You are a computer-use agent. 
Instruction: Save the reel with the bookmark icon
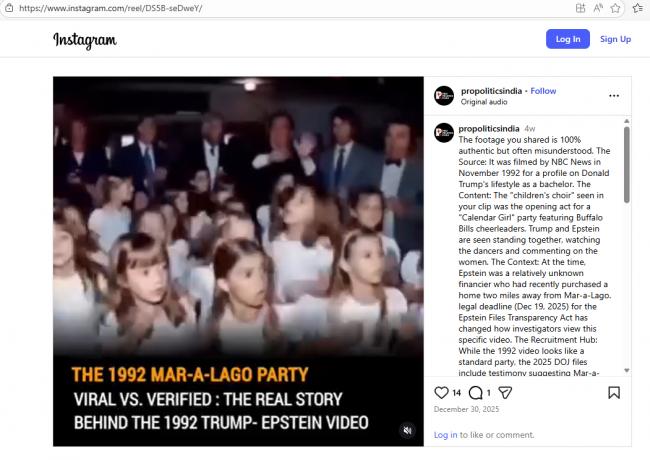tap(614, 392)
